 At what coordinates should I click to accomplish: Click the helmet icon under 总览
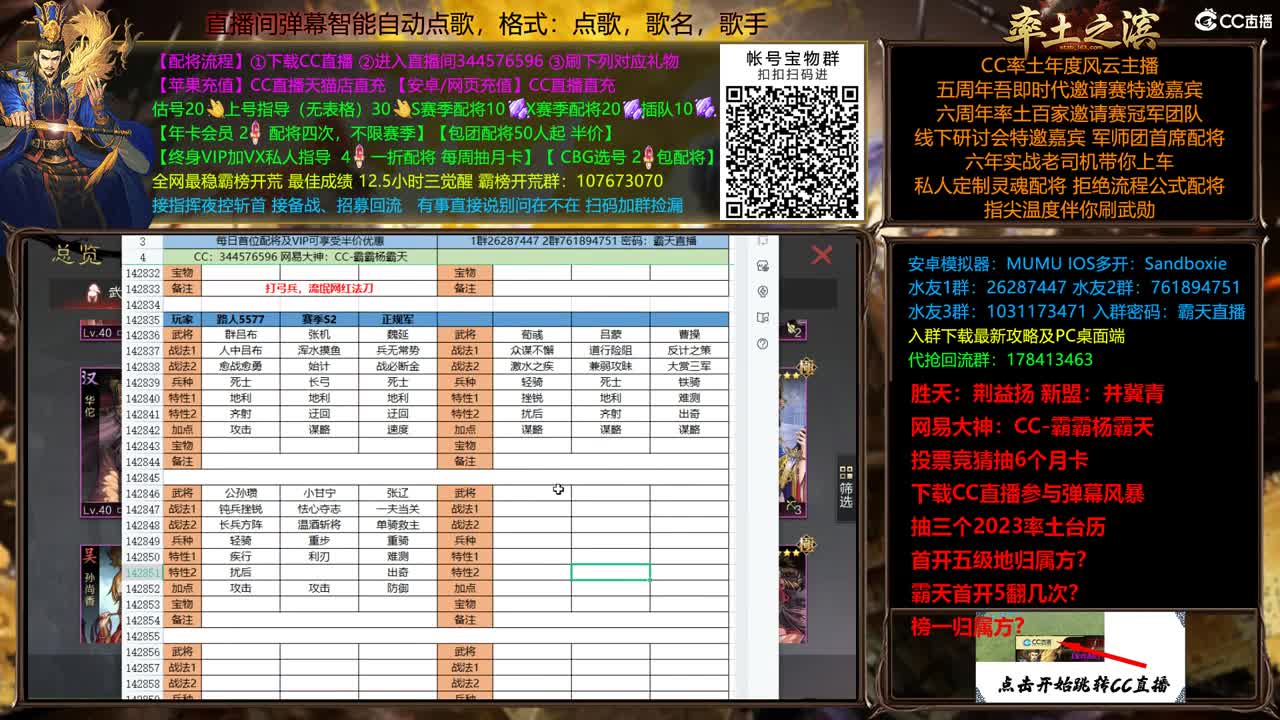pos(94,291)
